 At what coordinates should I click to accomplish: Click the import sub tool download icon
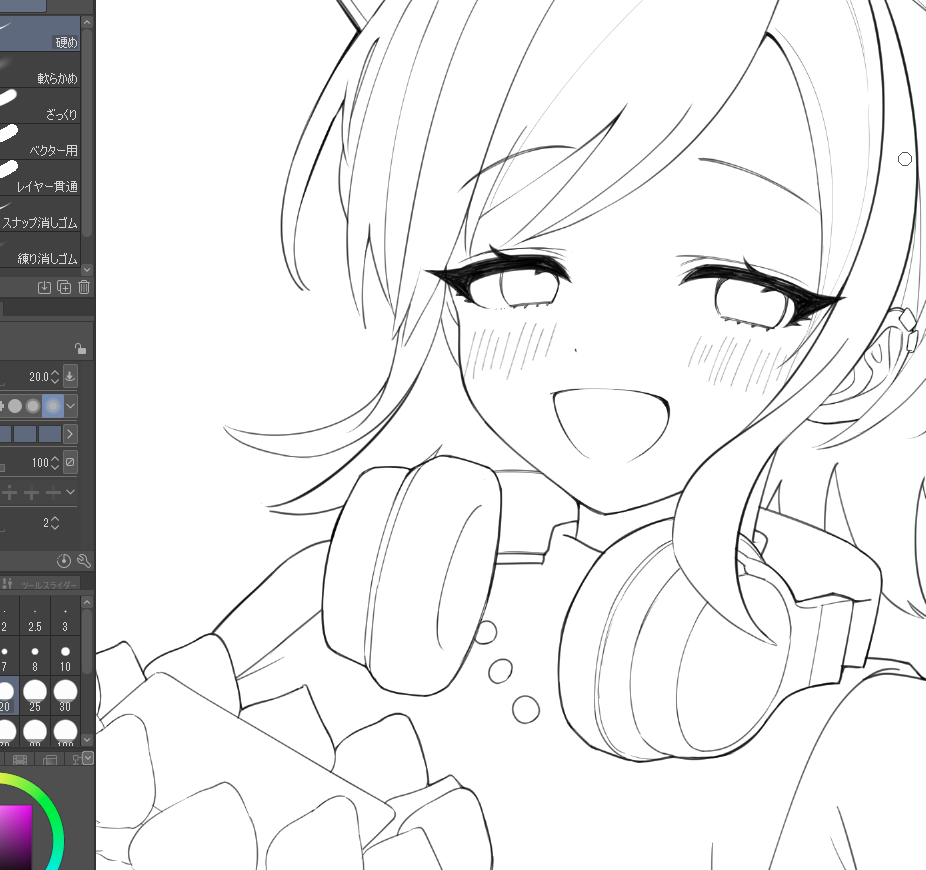44,287
